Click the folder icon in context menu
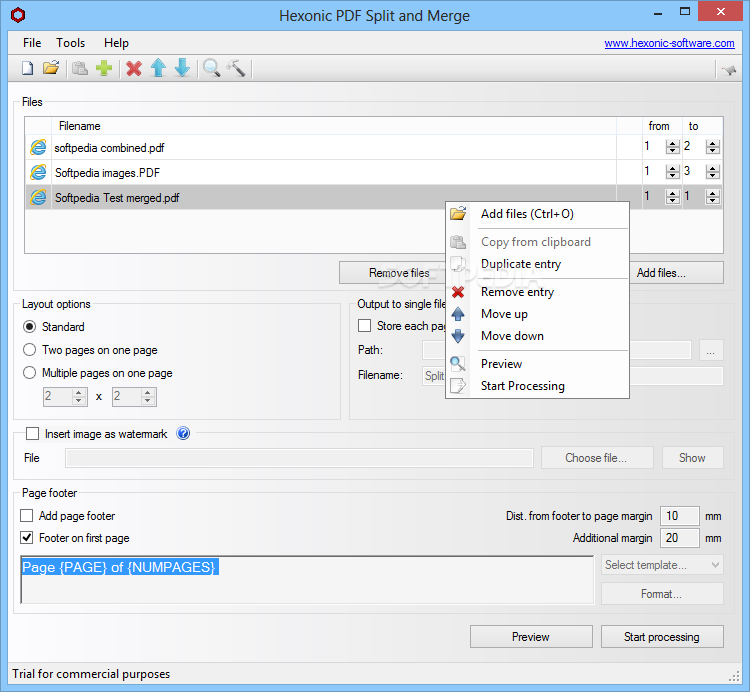 coord(458,213)
